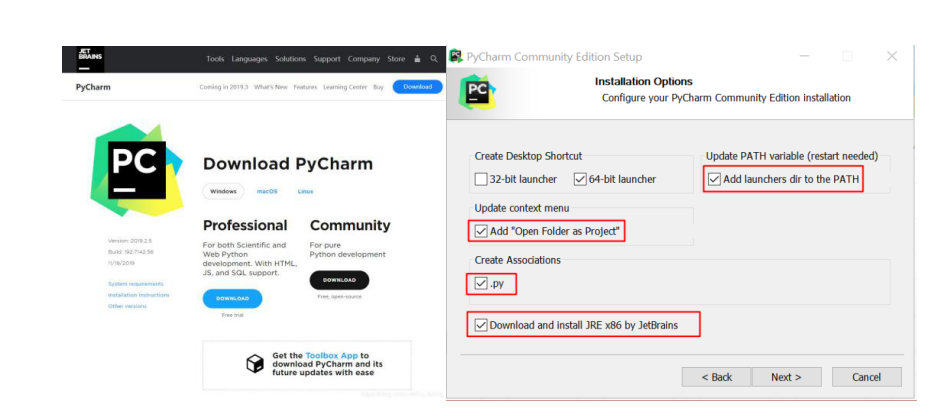Click the account user icon in site header
This screenshot has height=416, width=935.
click(x=417, y=59)
